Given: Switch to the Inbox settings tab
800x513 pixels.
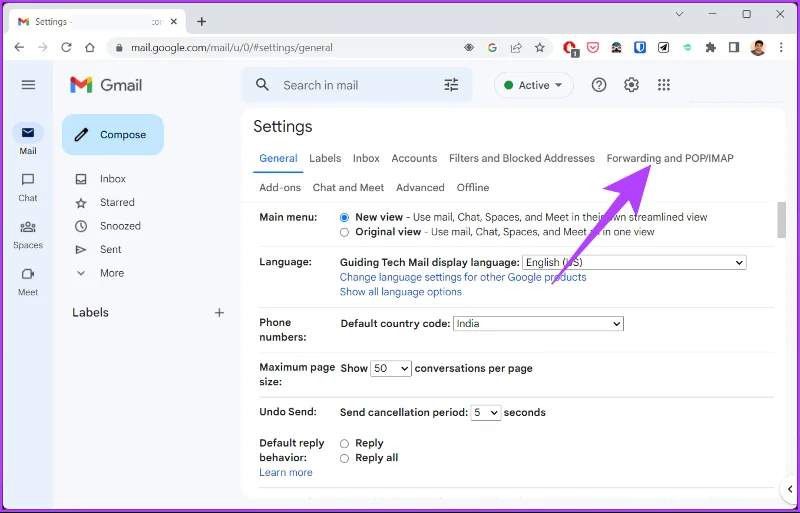Looking at the screenshot, I should 366,158.
